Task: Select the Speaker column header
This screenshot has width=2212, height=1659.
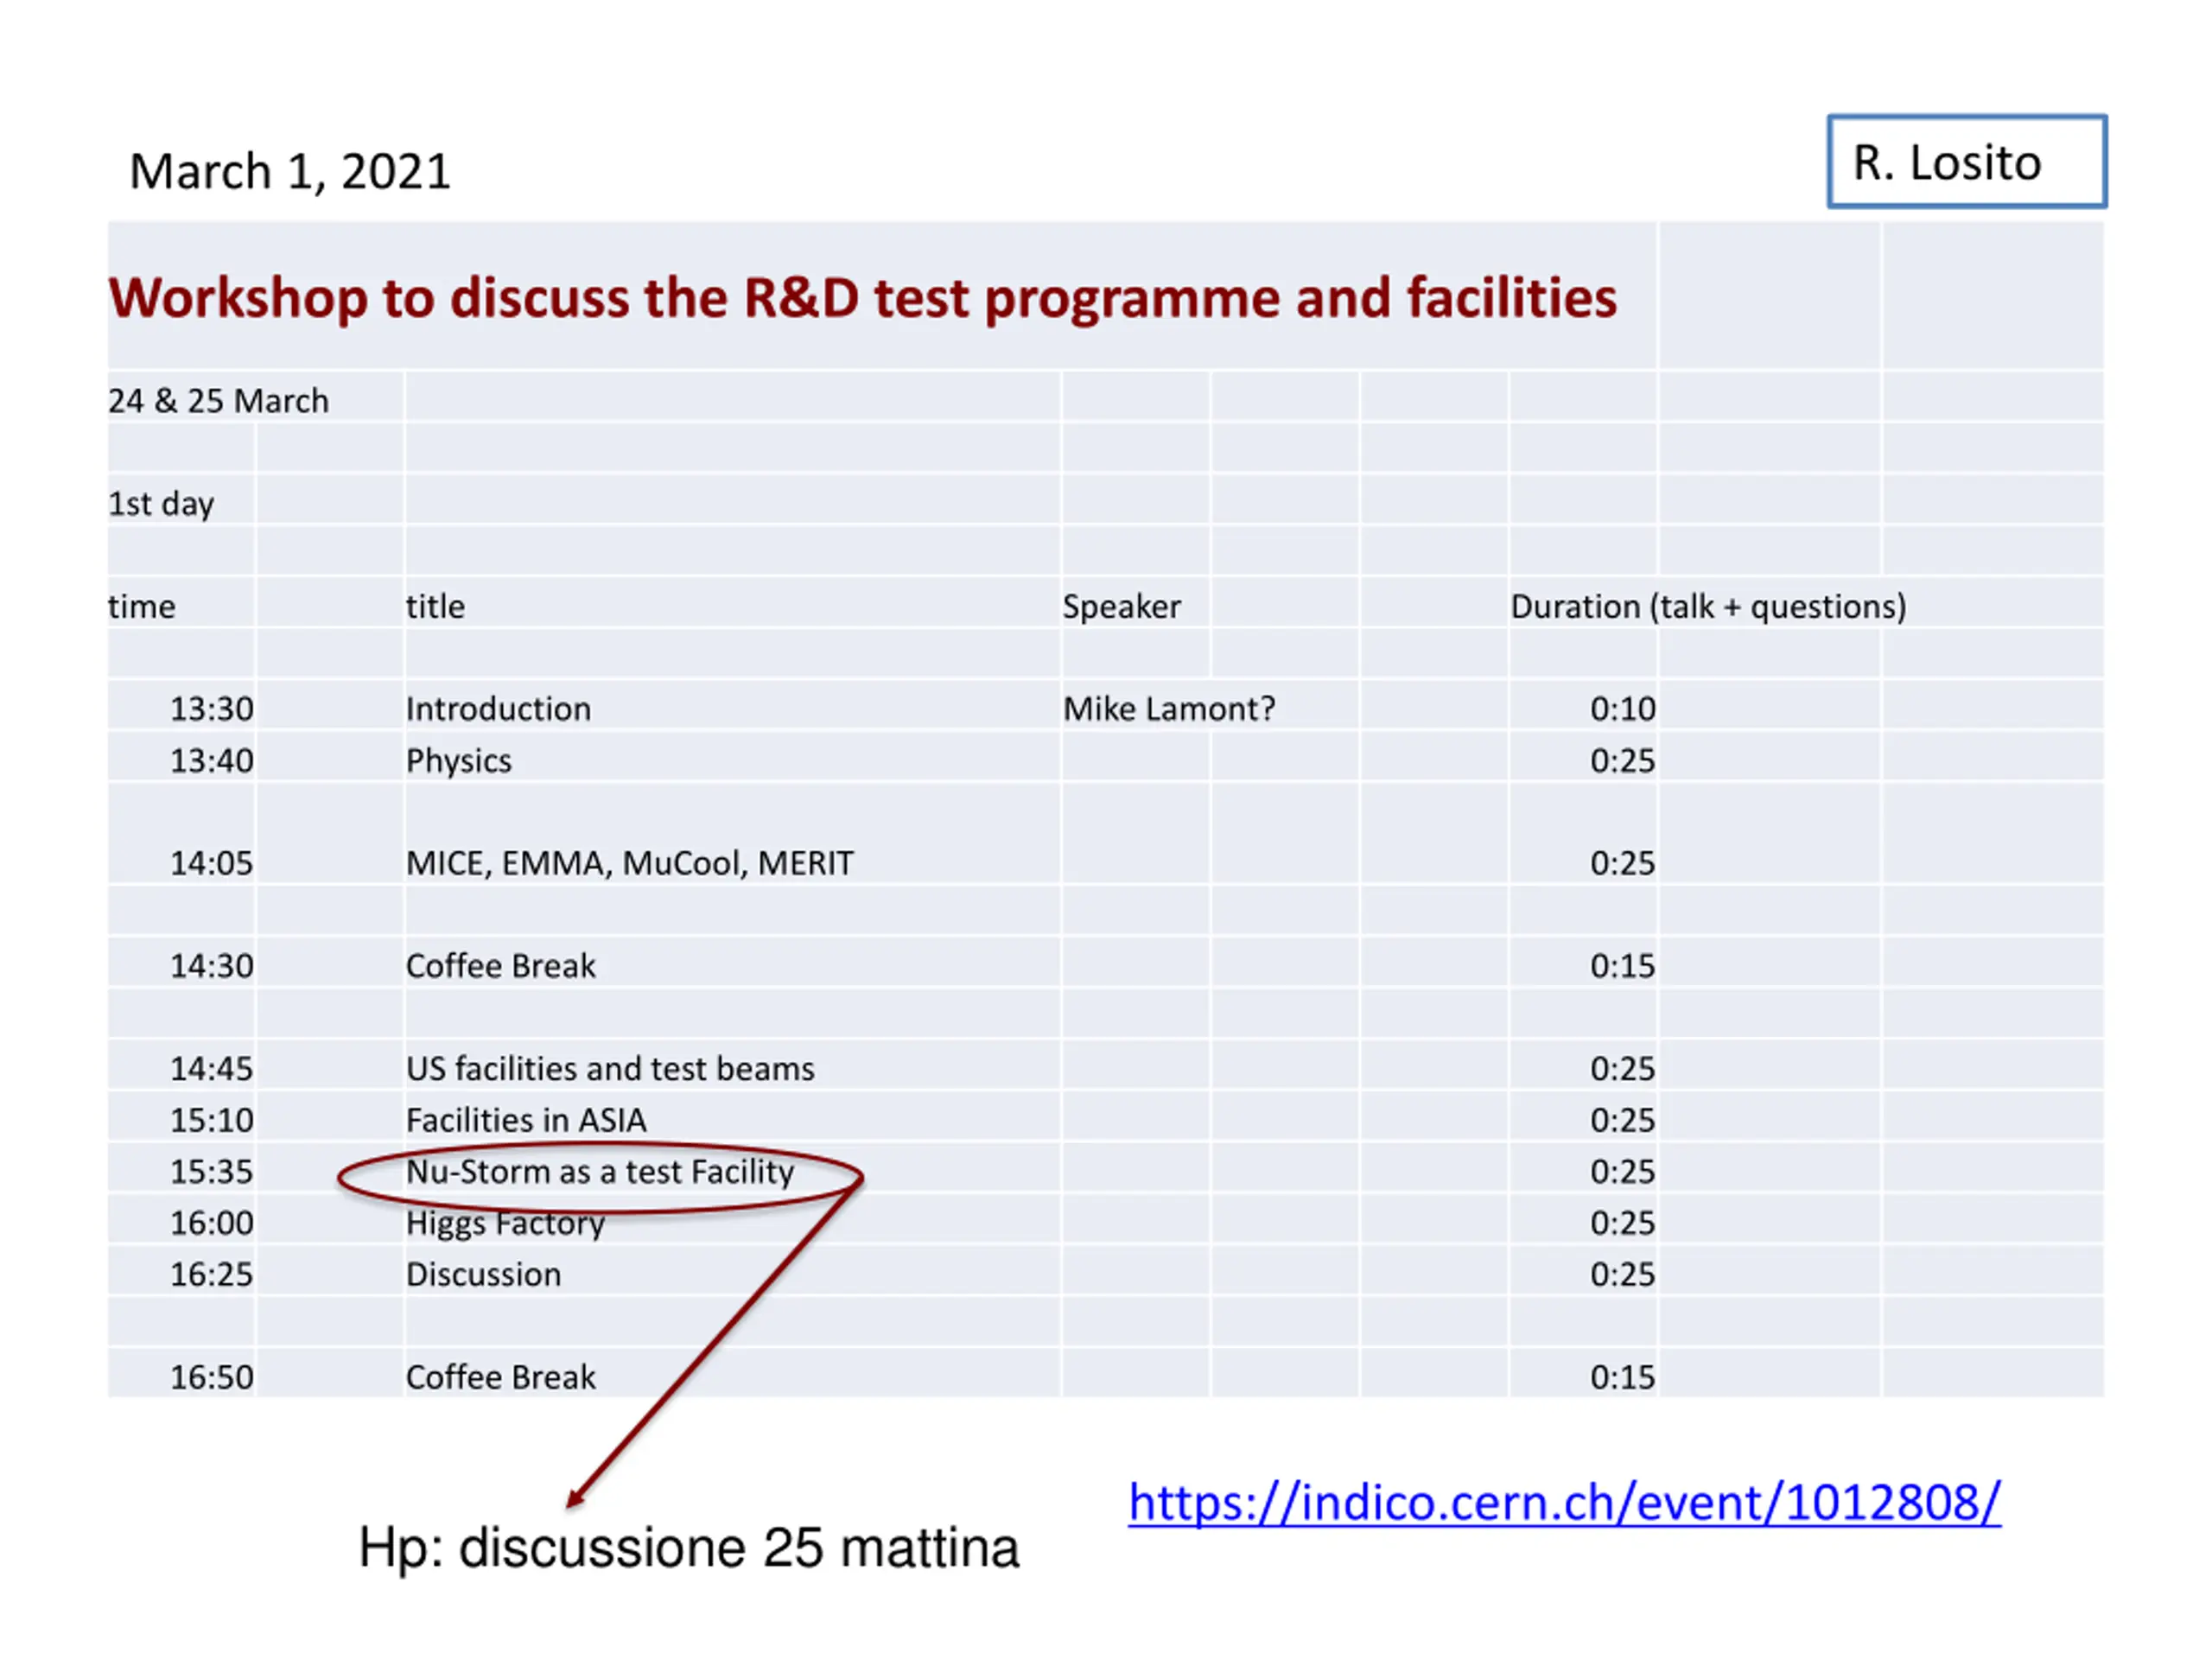Action: coord(1121,607)
